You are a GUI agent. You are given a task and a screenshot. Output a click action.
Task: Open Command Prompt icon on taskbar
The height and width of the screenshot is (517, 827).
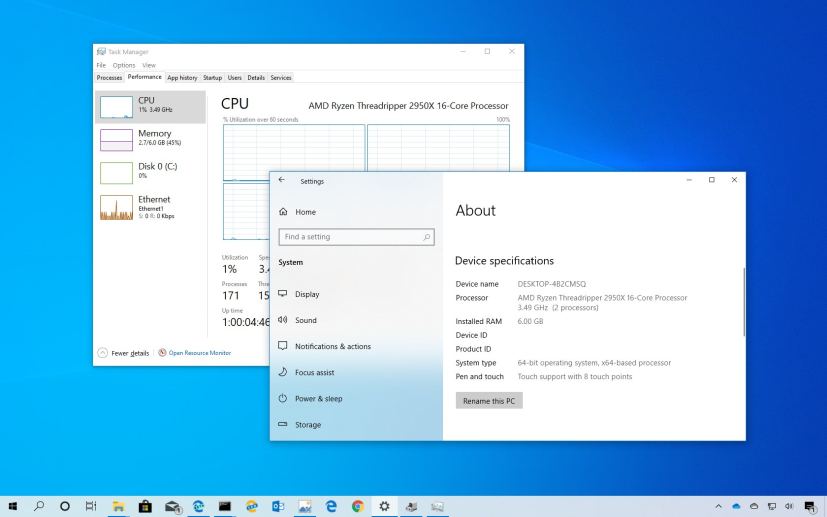(225, 506)
